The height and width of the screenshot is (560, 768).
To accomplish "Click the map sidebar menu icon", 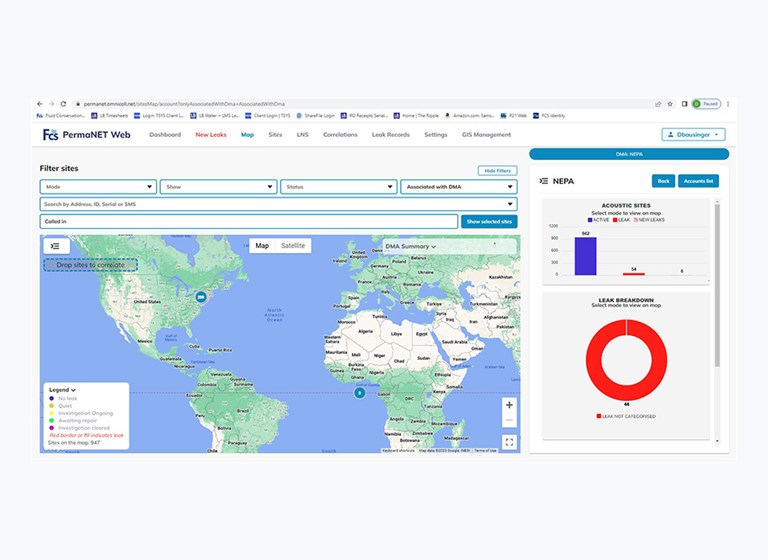I will pyautogui.click(x=55, y=246).
